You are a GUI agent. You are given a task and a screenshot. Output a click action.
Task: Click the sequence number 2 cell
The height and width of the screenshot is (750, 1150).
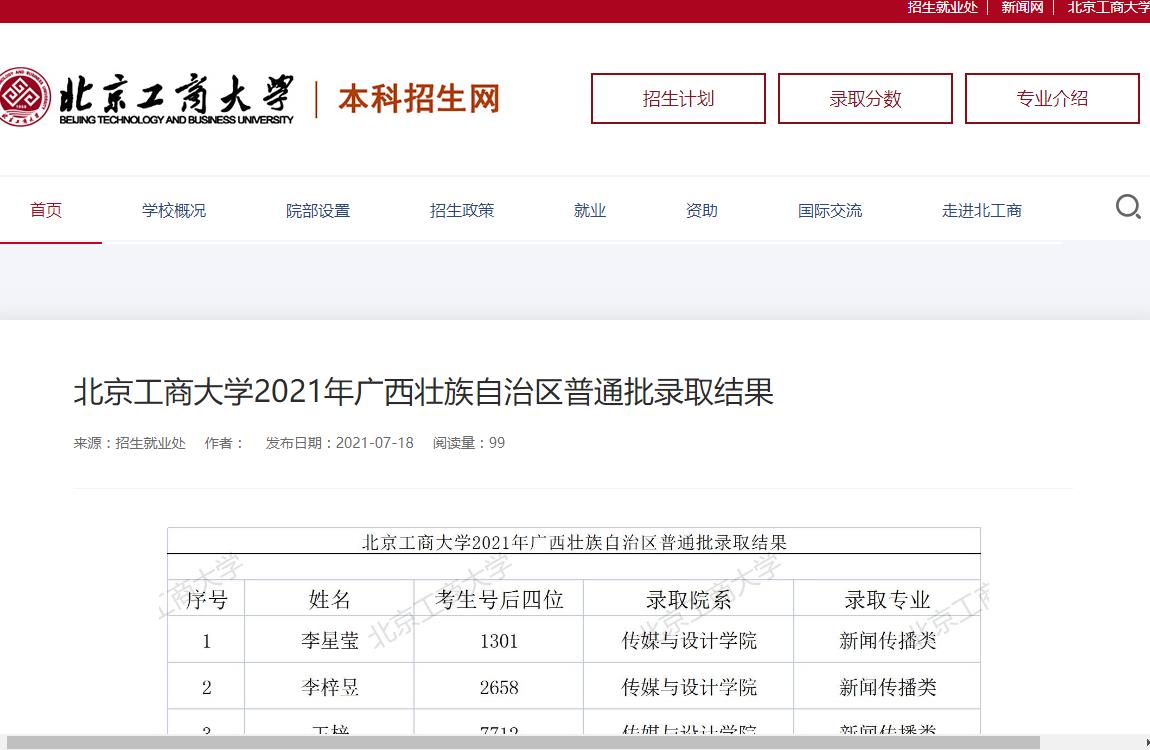tap(206, 687)
